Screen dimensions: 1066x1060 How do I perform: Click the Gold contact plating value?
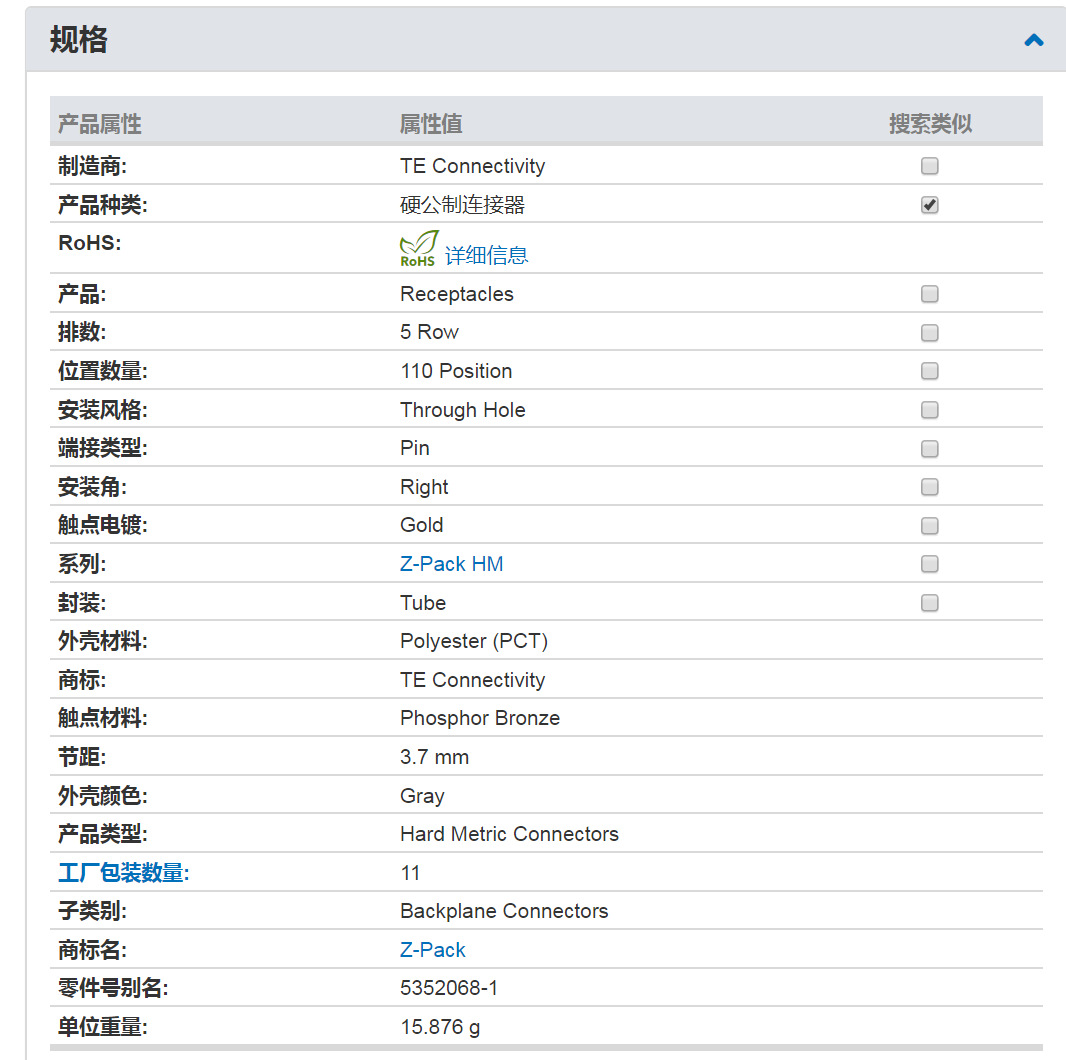[x=422, y=525]
